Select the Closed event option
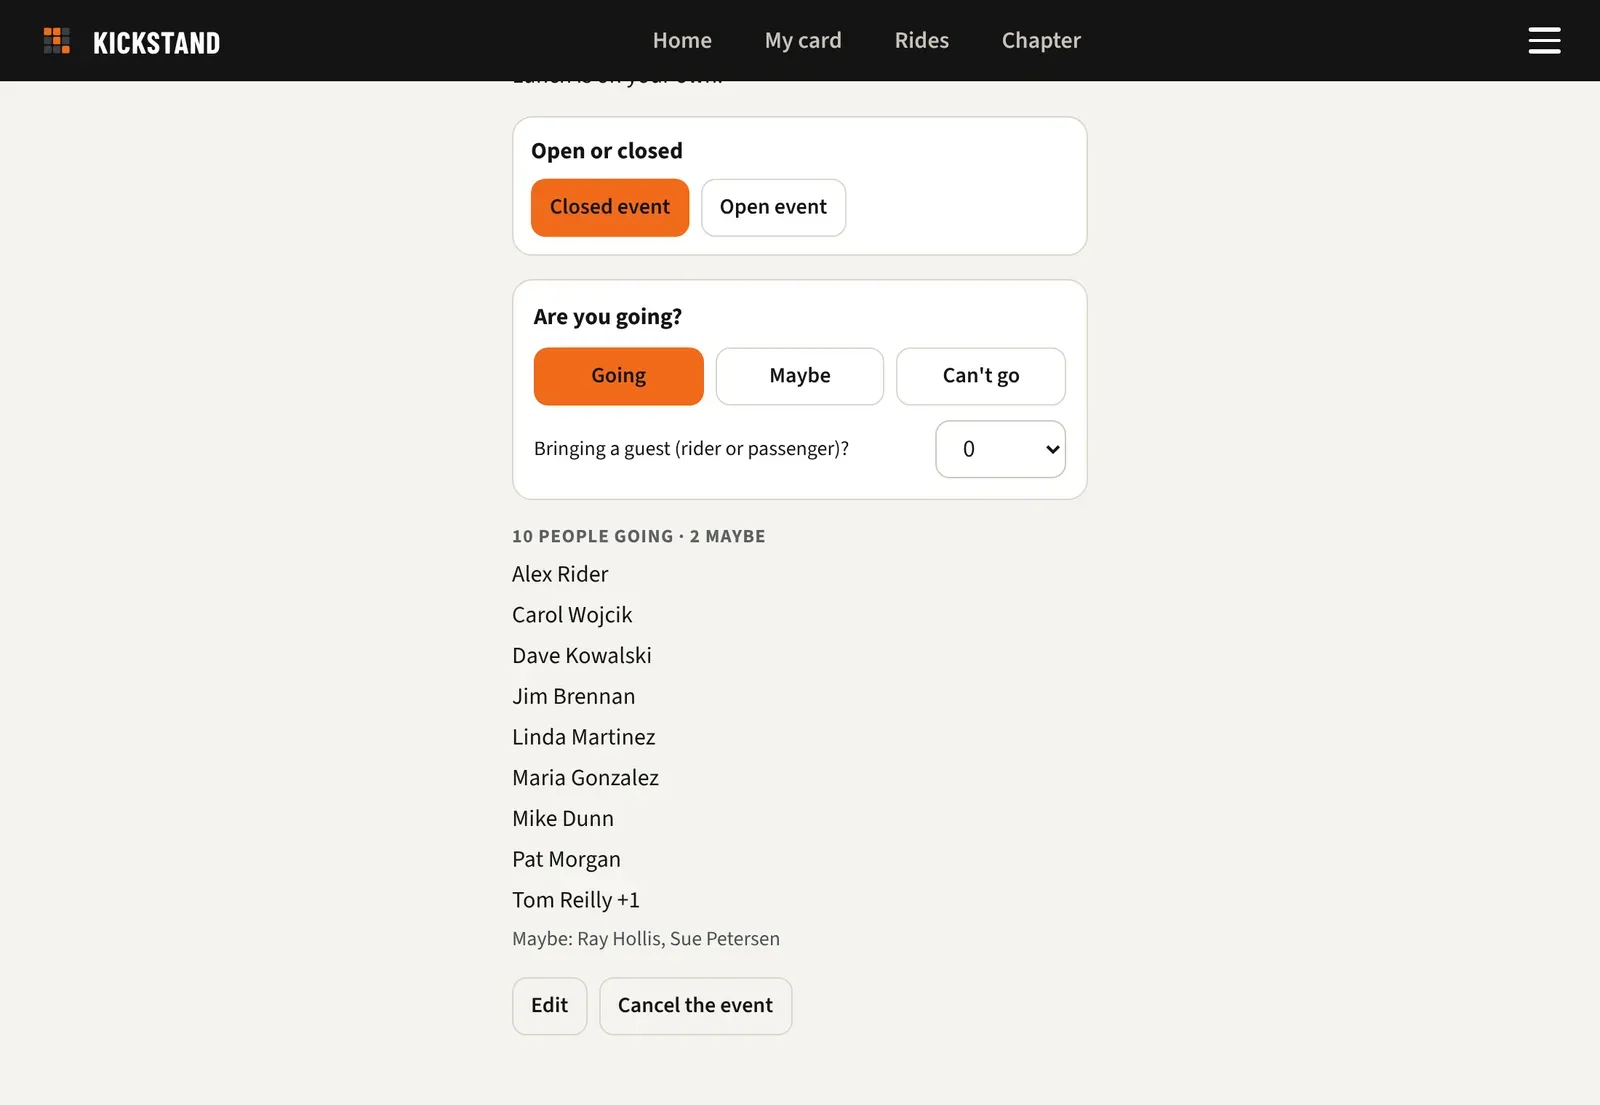Screen dimensions: 1600x1105 (x=610, y=207)
